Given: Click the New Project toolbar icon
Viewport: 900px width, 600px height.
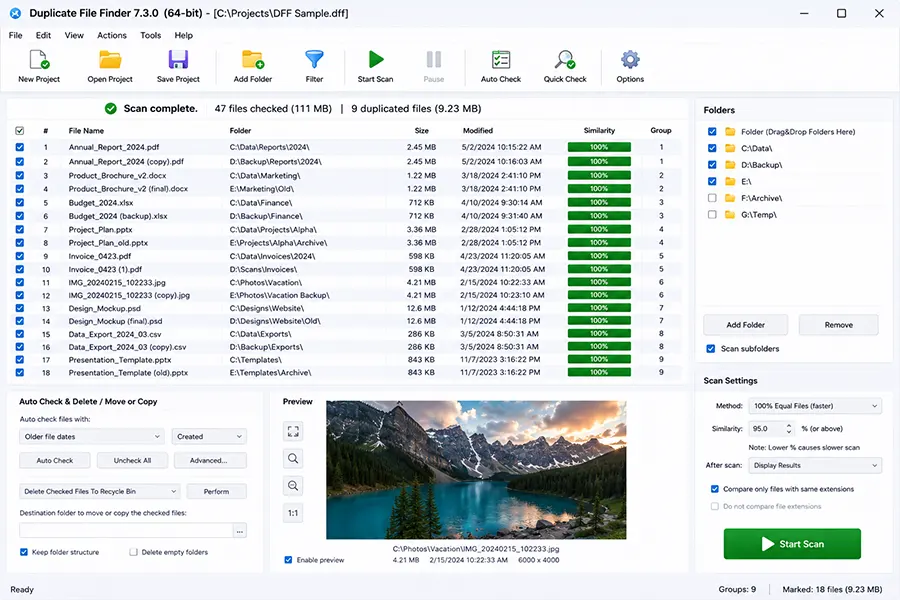Looking at the screenshot, I should [x=39, y=60].
